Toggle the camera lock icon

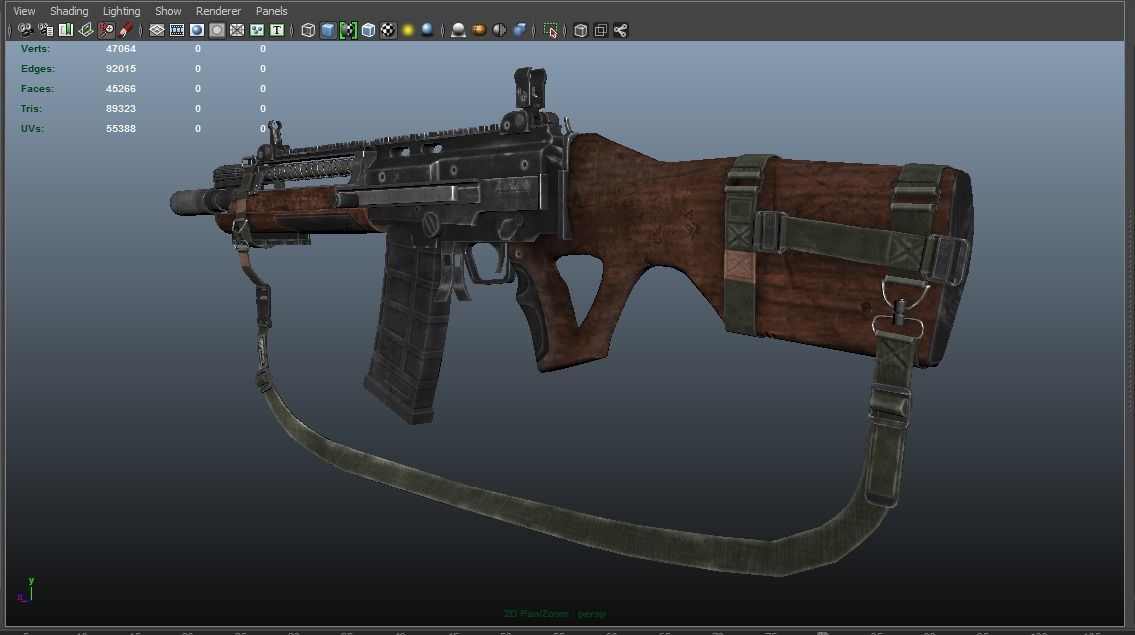[44, 30]
